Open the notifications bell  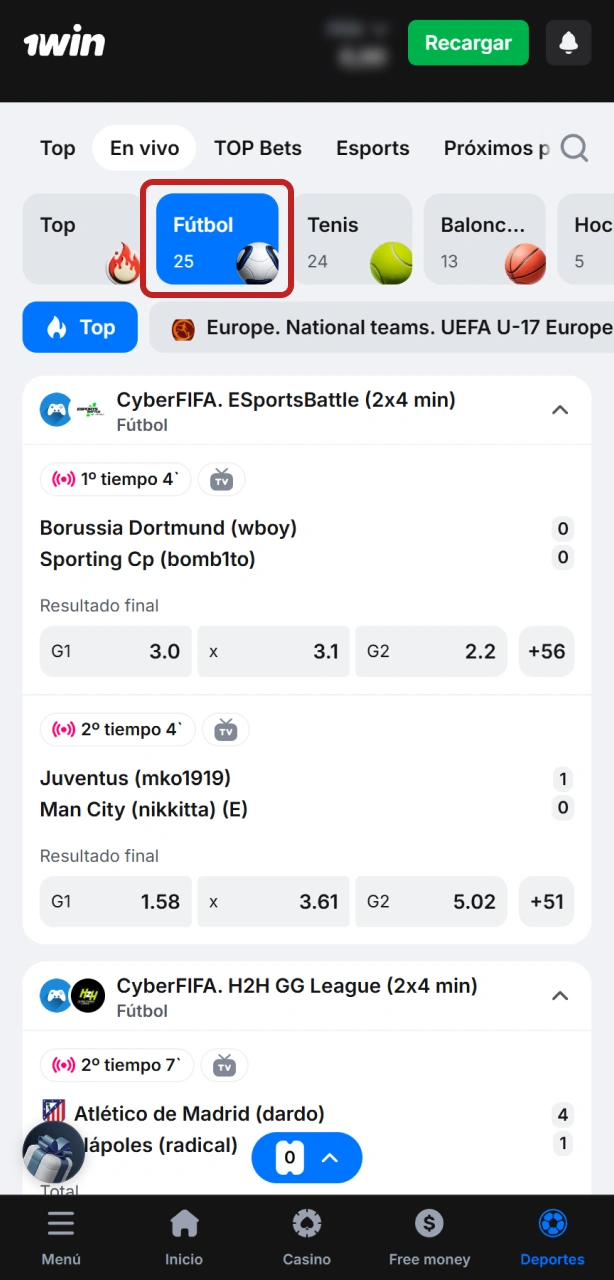click(x=568, y=43)
